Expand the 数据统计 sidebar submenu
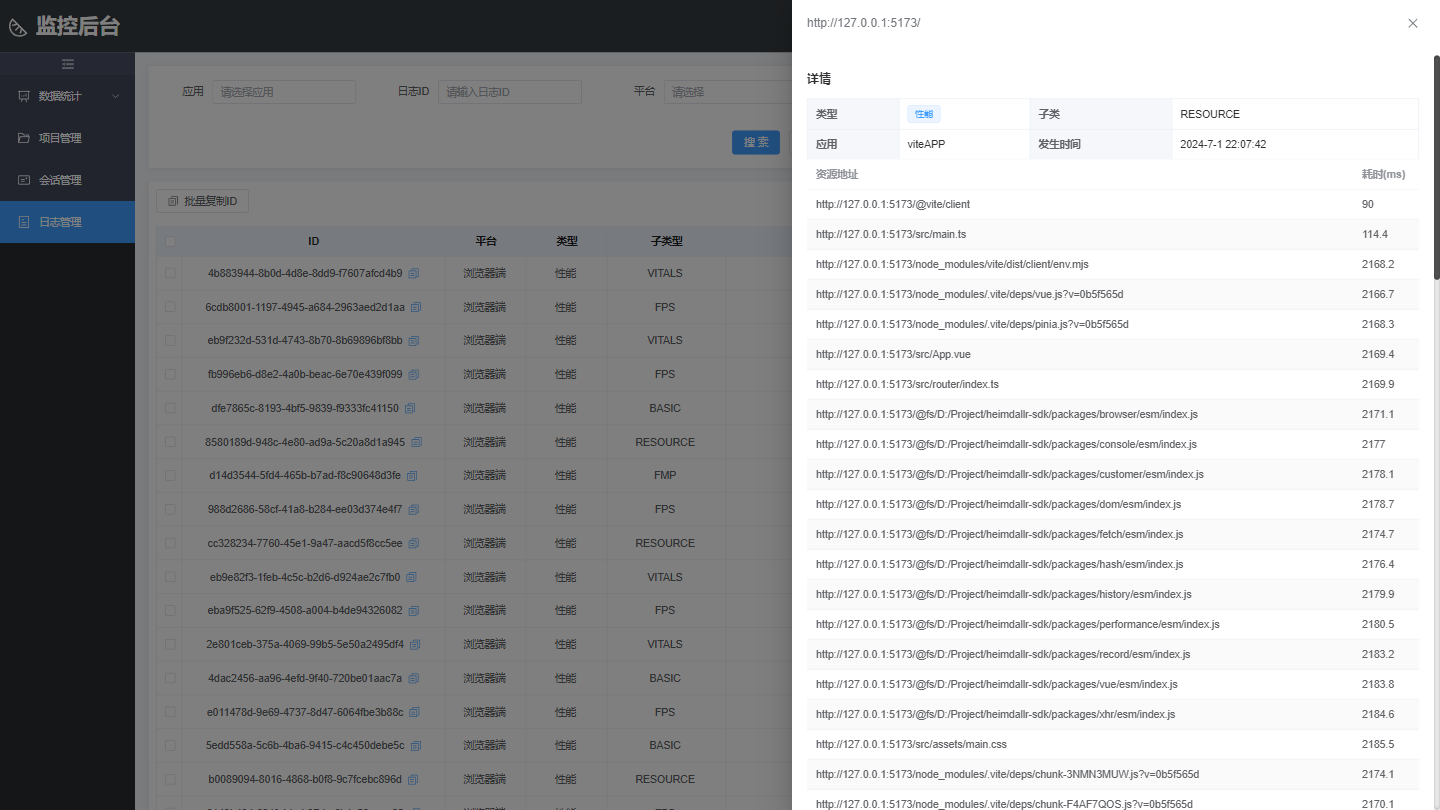1440x810 pixels. [x=67, y=96]
